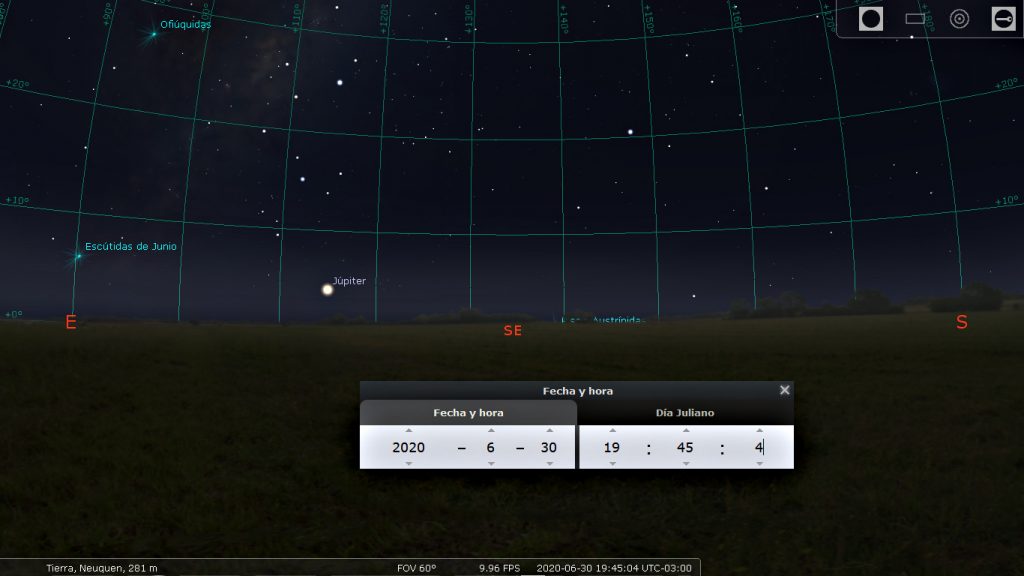
Task: Click the E cardinal point marker
Action: [x=71, y=322]
